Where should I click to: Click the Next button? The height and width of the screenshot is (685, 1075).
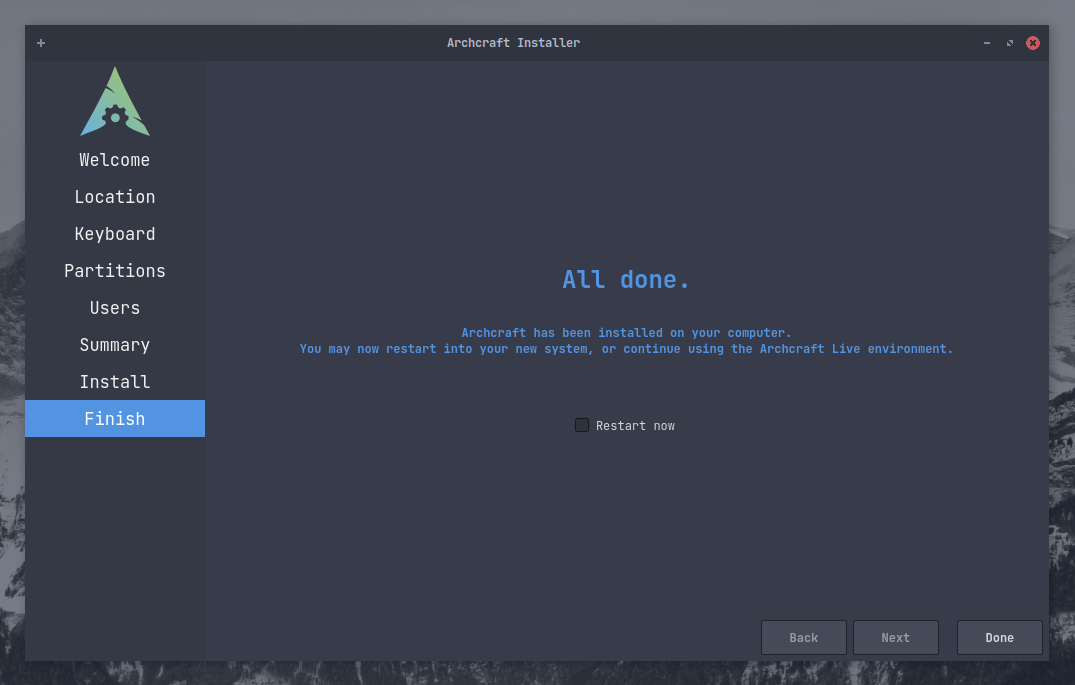click(x=895, y=638)
